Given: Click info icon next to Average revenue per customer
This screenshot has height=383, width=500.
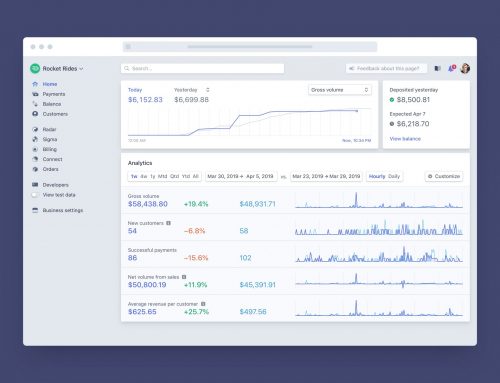Looking at the screenshot, I should click(x=203, y=304).
